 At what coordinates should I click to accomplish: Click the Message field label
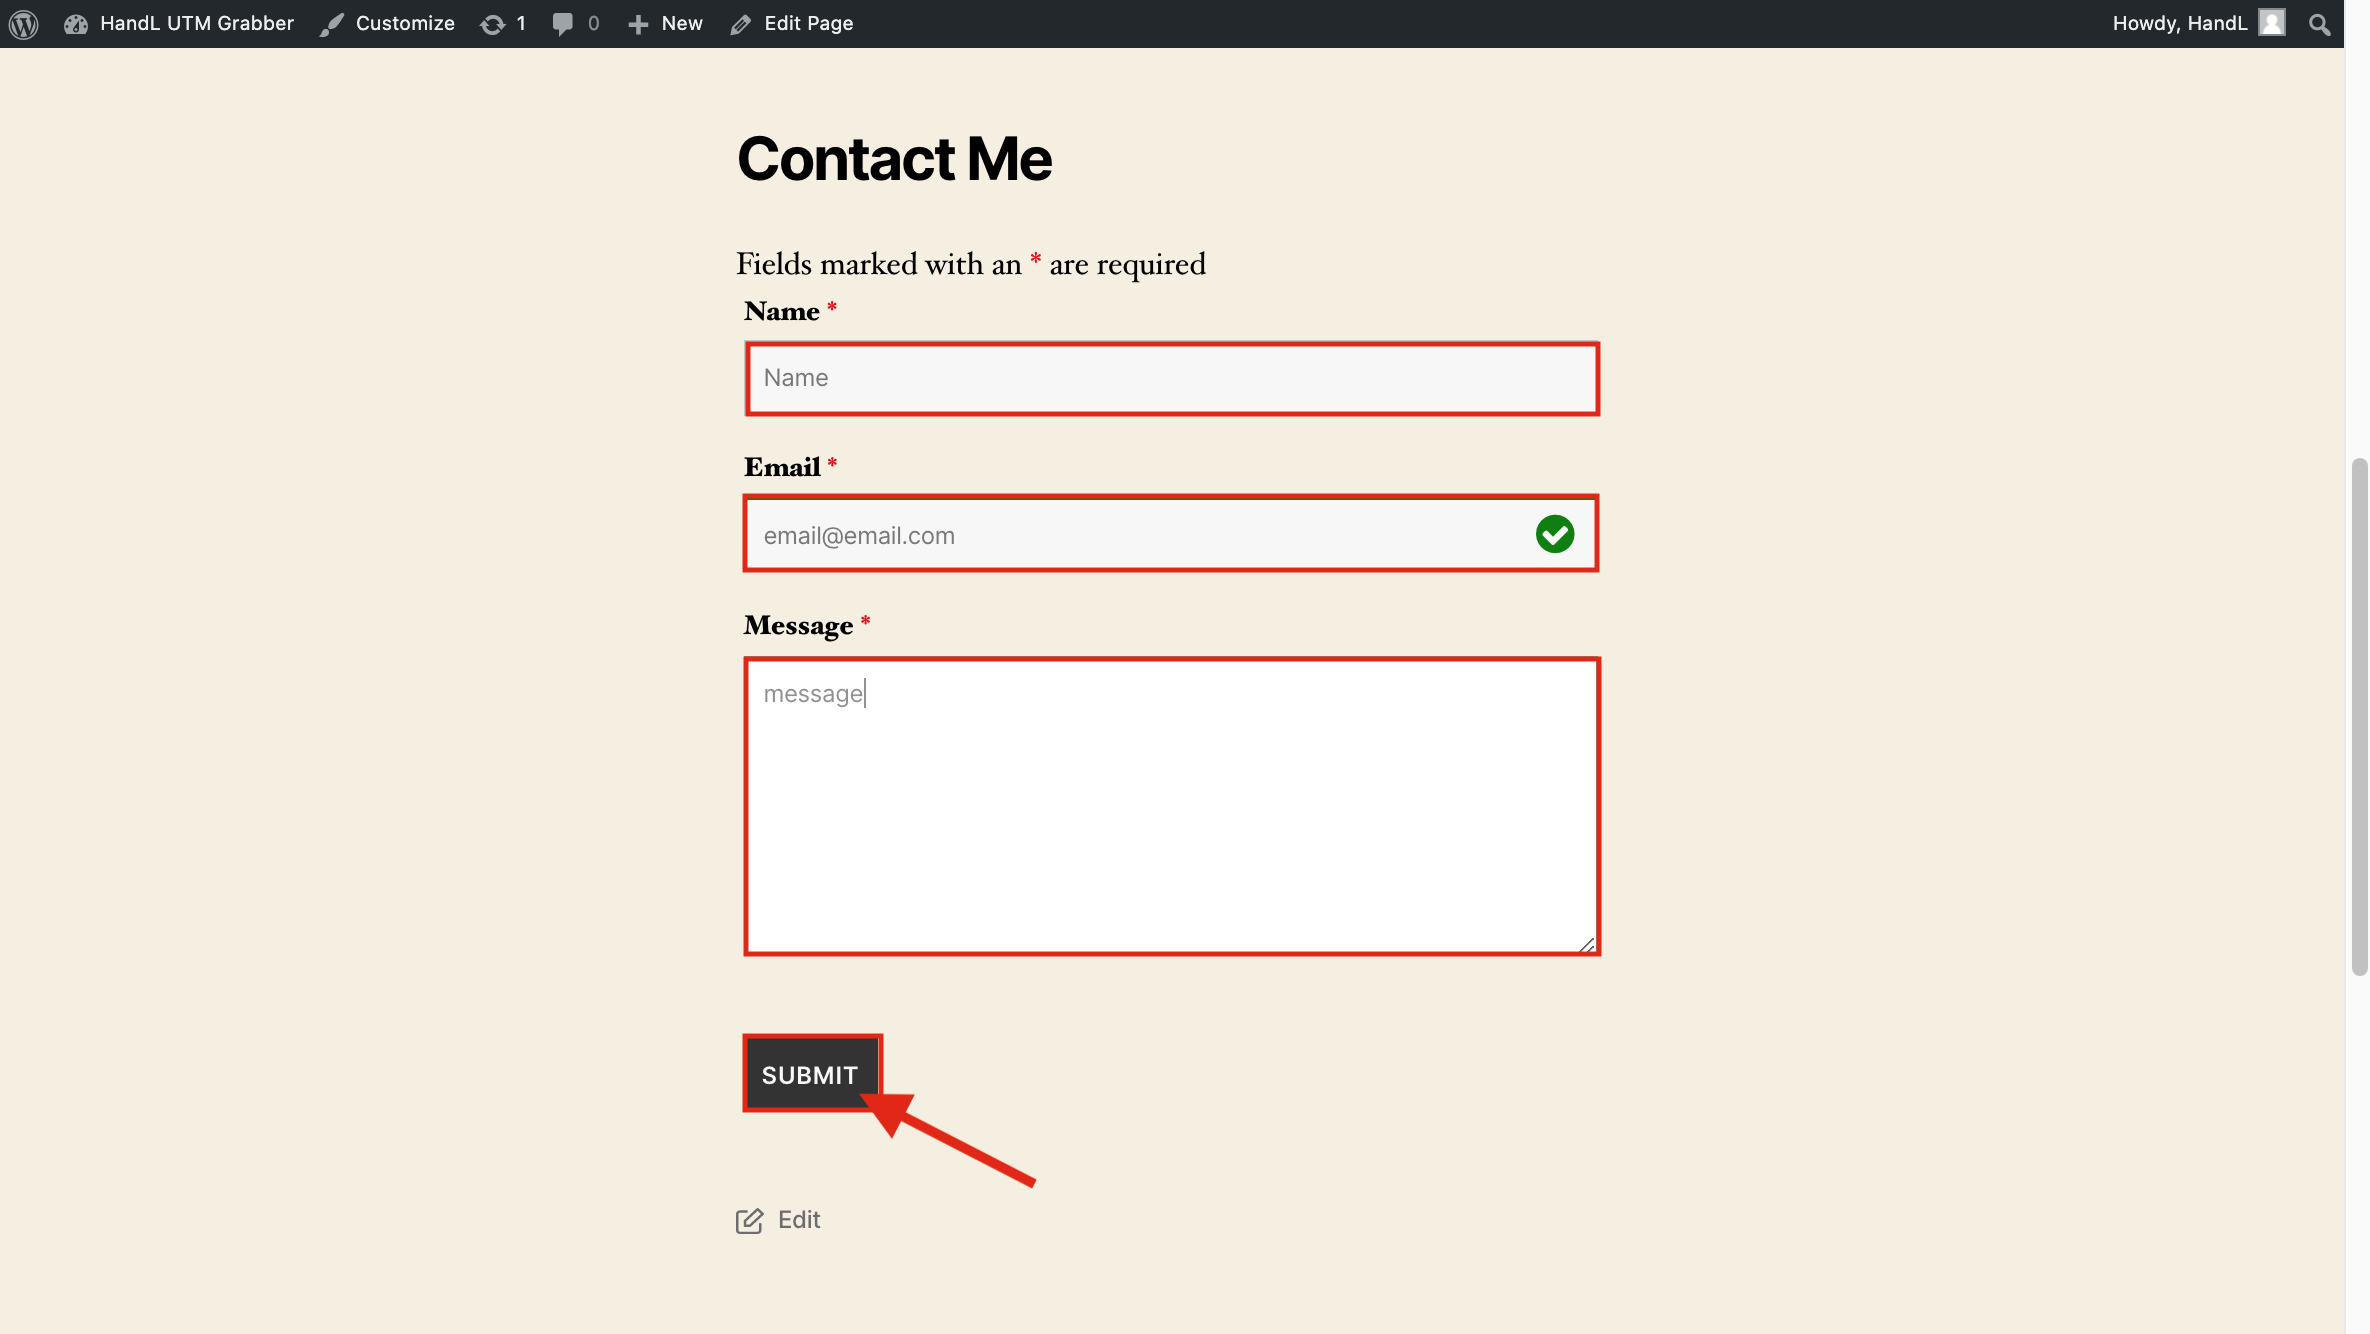coord(798,626)
